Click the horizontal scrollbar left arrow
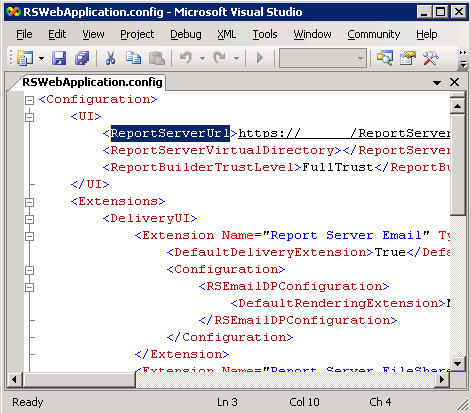Image resolution: width=471 pixels, height=413 pixels. tap(14, 379)
